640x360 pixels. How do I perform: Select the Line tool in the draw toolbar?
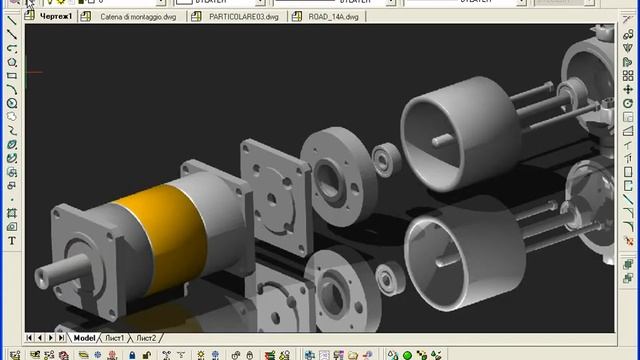(12, 21)
